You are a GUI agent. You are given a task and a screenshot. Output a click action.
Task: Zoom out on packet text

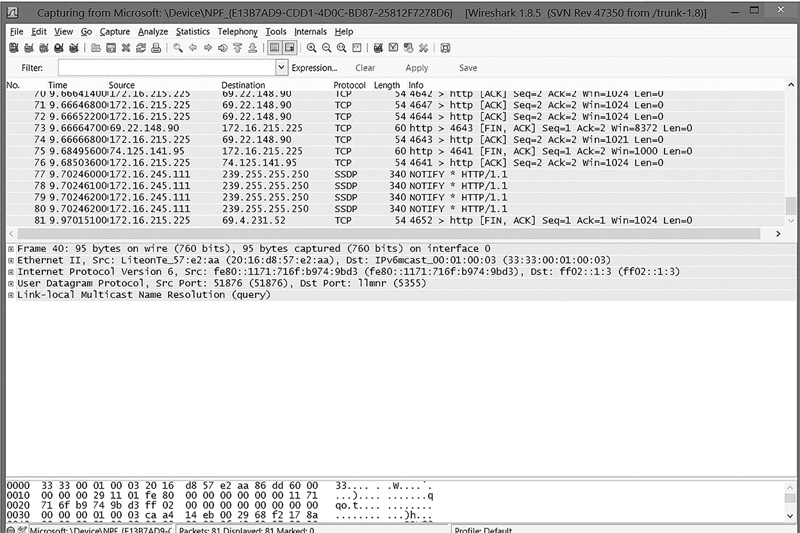pos(327,48)
